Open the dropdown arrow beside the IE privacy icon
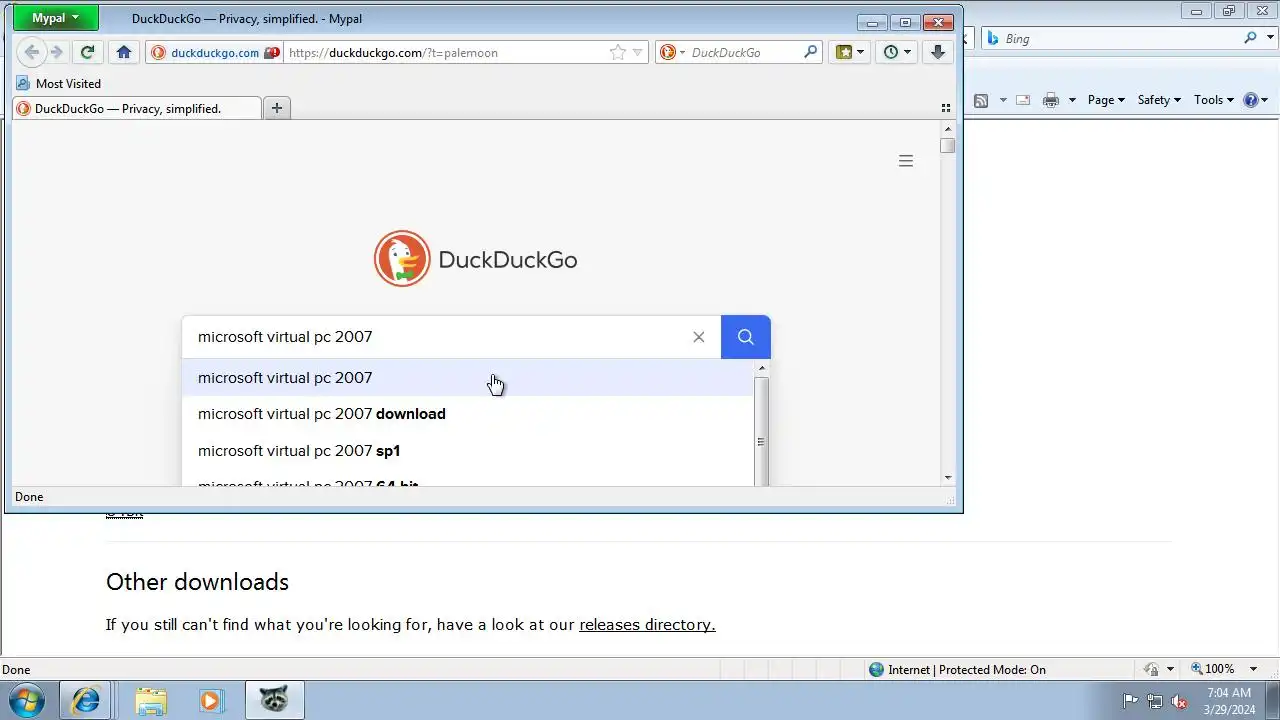1280x720 pixels. tap(1170, 670)
